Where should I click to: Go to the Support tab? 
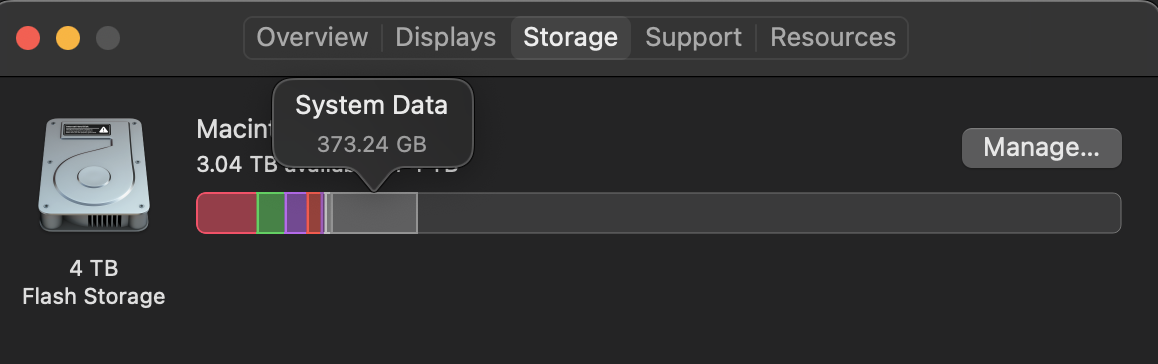coord(693,37)
